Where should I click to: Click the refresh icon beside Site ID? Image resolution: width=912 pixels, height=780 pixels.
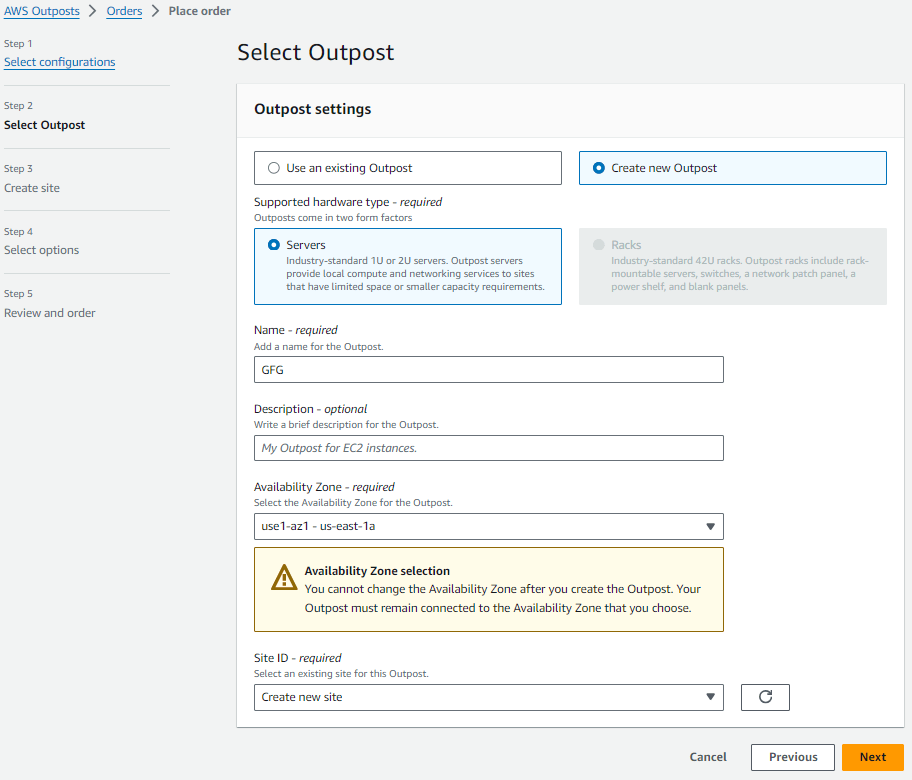pyautogui.click(x=765, y=697)
